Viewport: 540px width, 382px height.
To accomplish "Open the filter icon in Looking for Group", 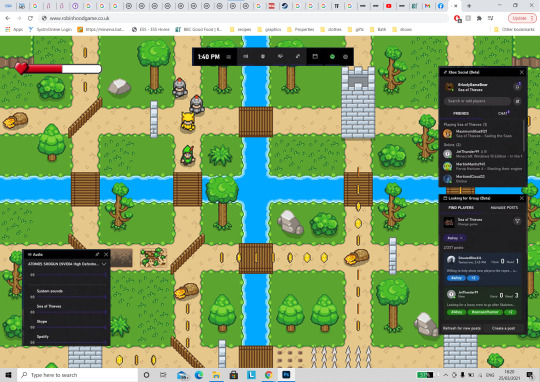I will tap(517, 221).
